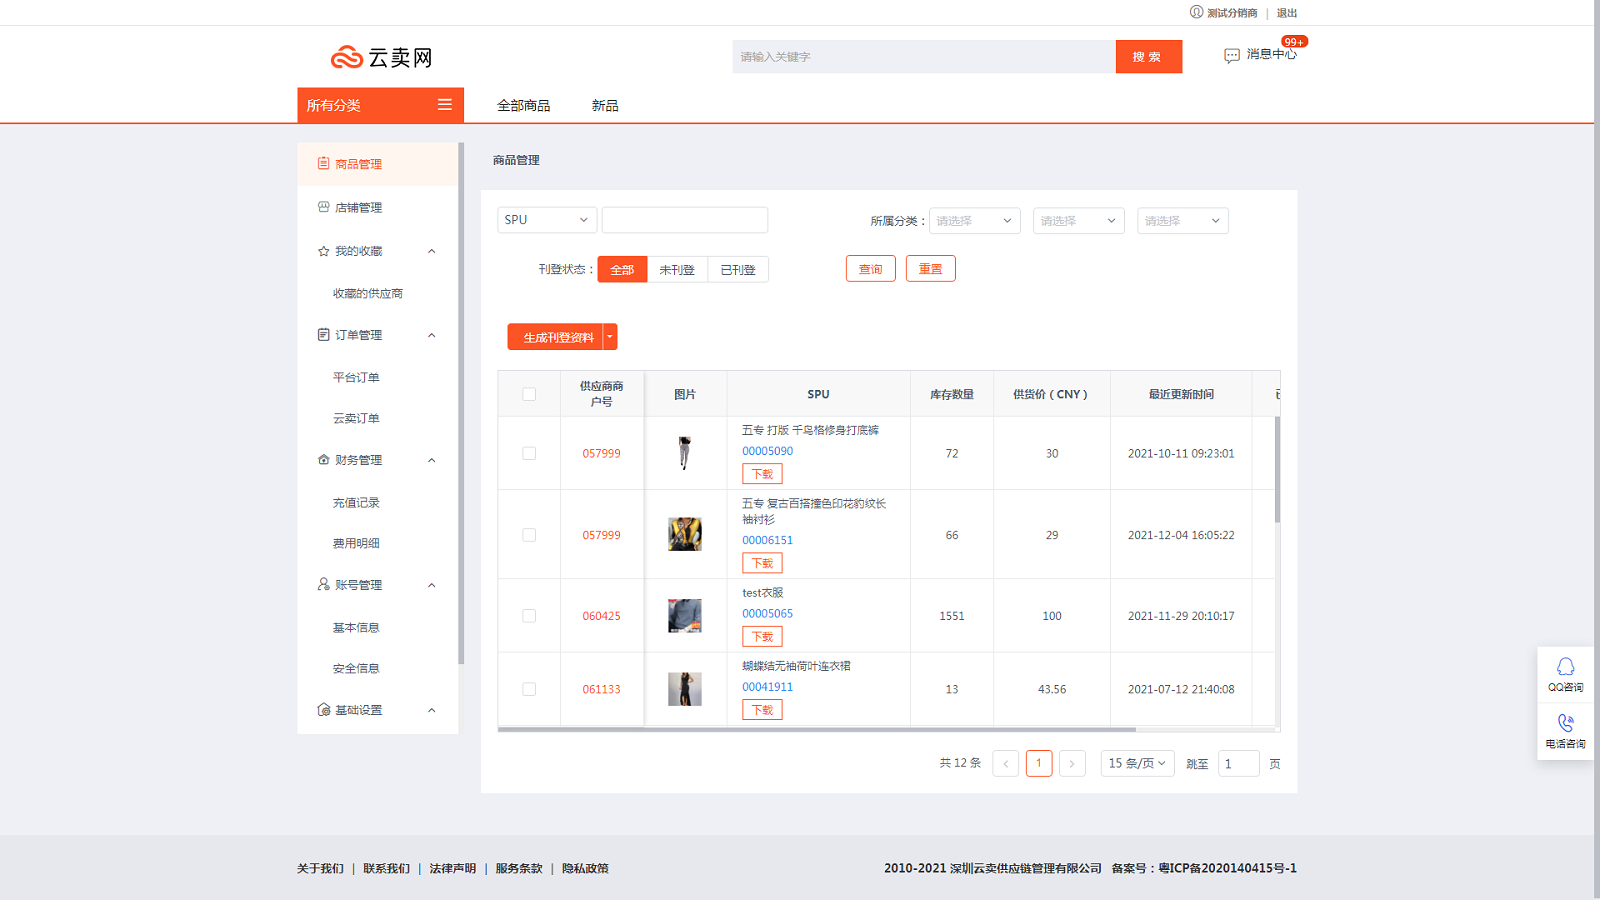Open the 15 条/页 page size dropdown

point(1137,763)
